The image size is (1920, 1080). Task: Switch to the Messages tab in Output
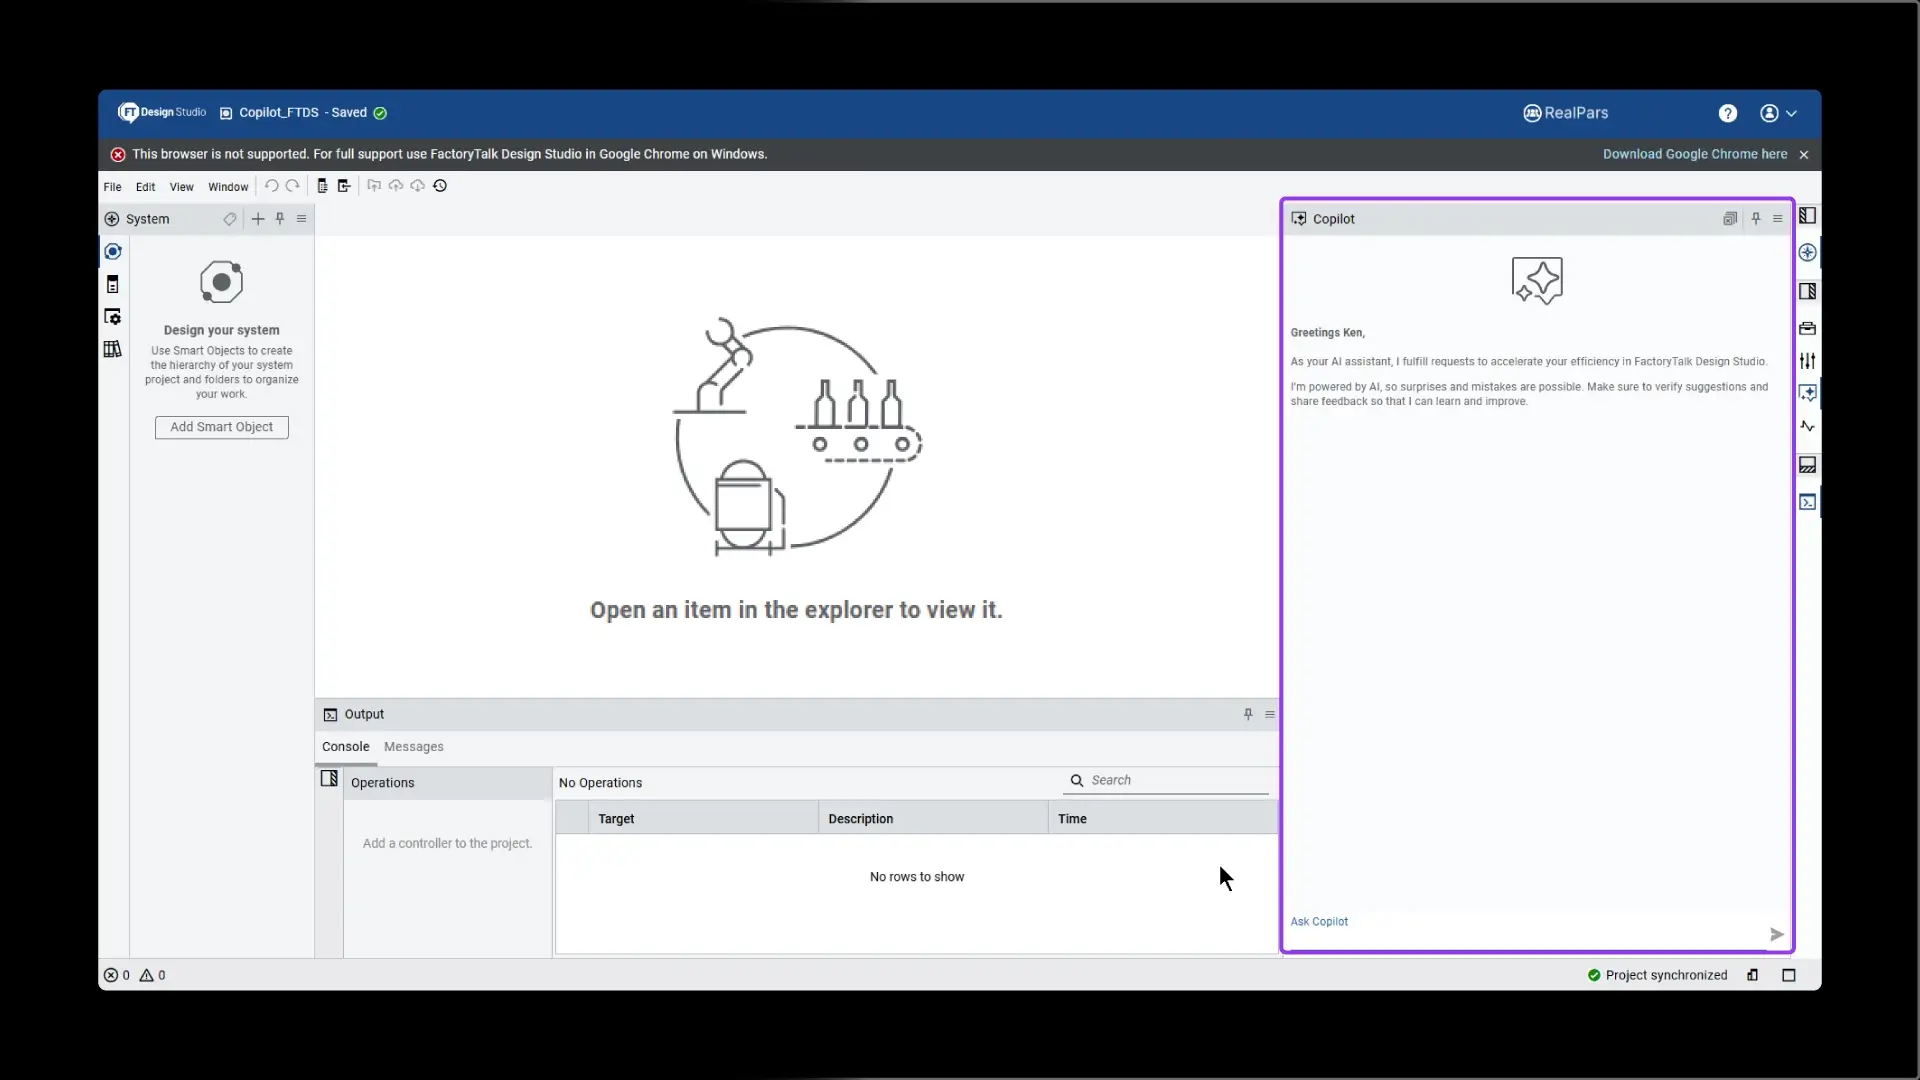point(413,747)
